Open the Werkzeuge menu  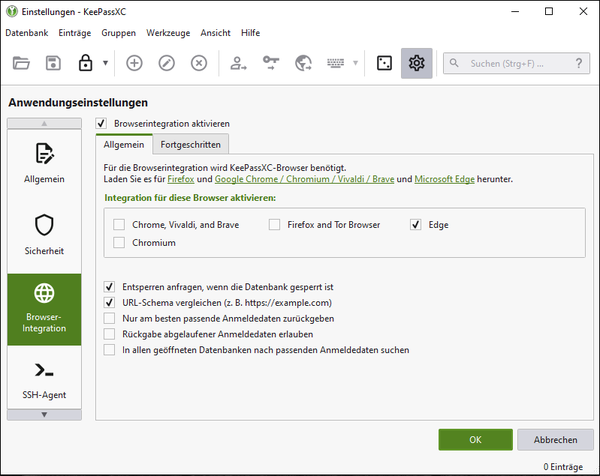coord(168,33)
